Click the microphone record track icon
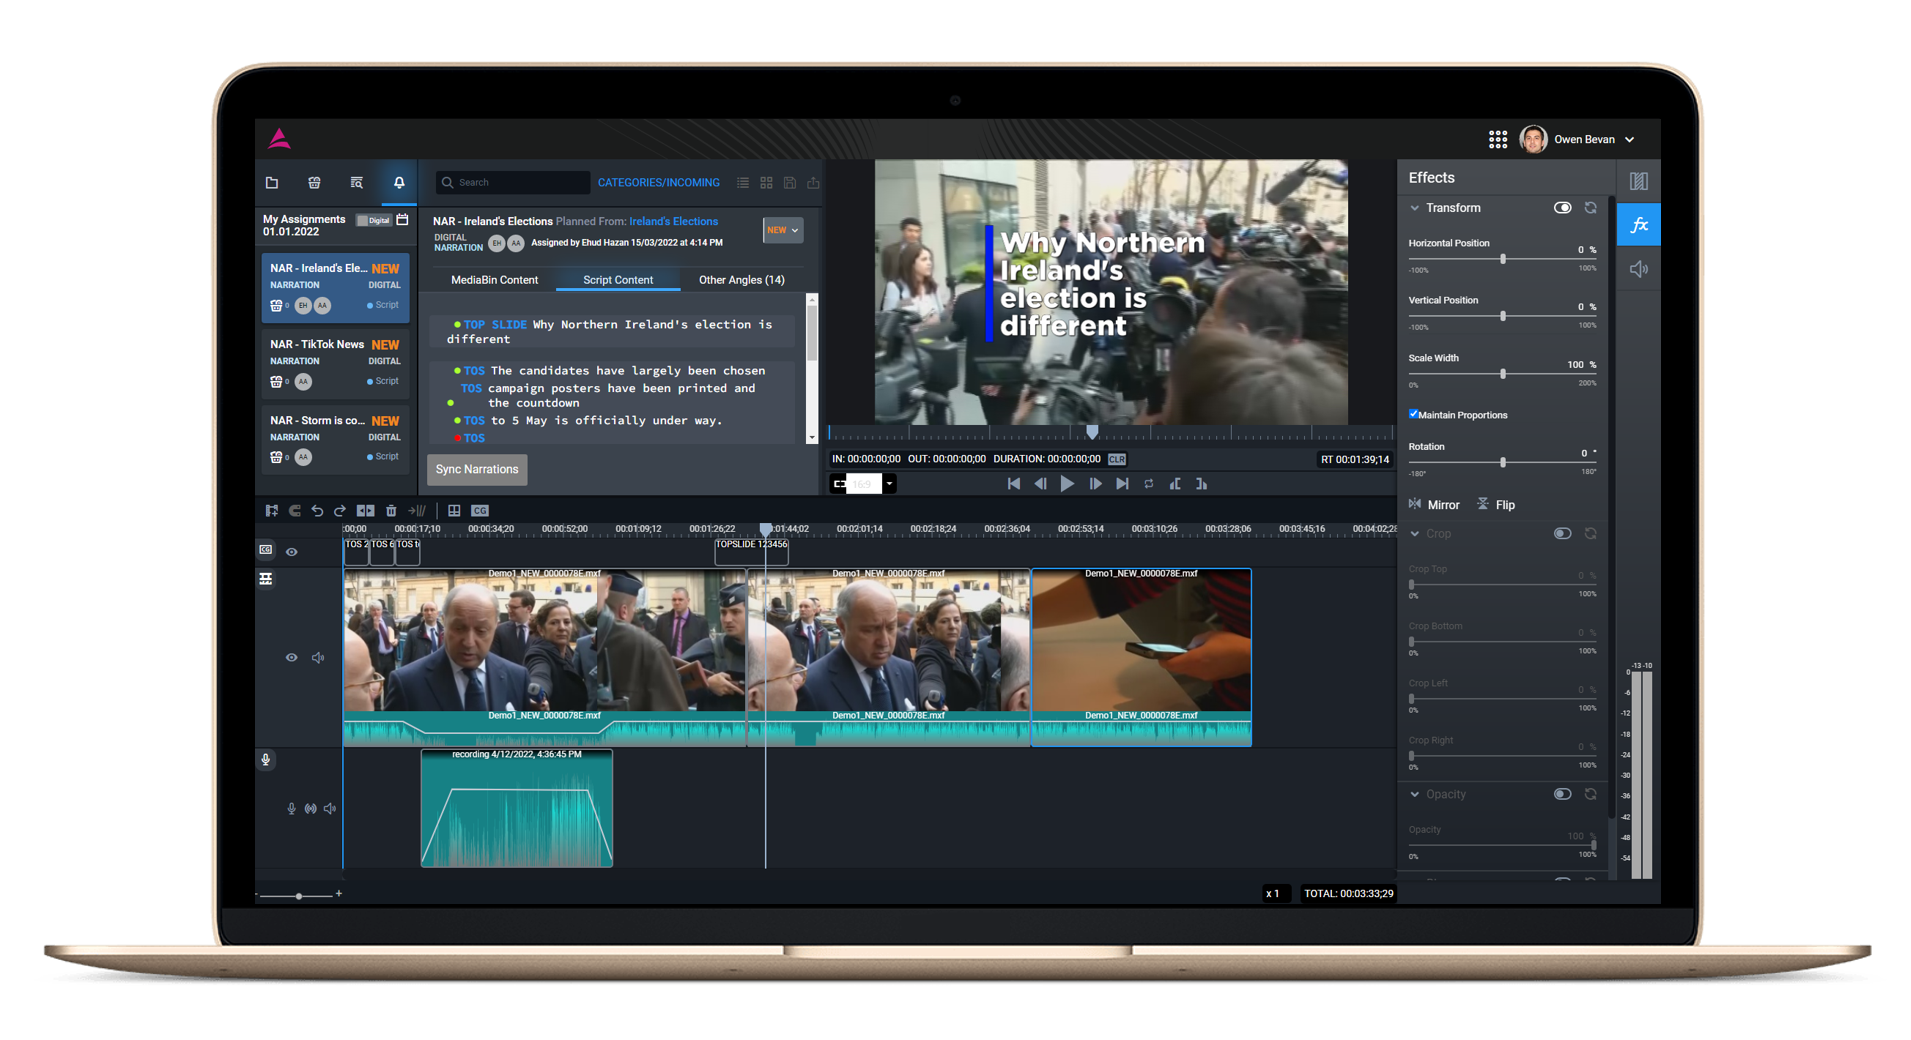 [x=266, y=760]
